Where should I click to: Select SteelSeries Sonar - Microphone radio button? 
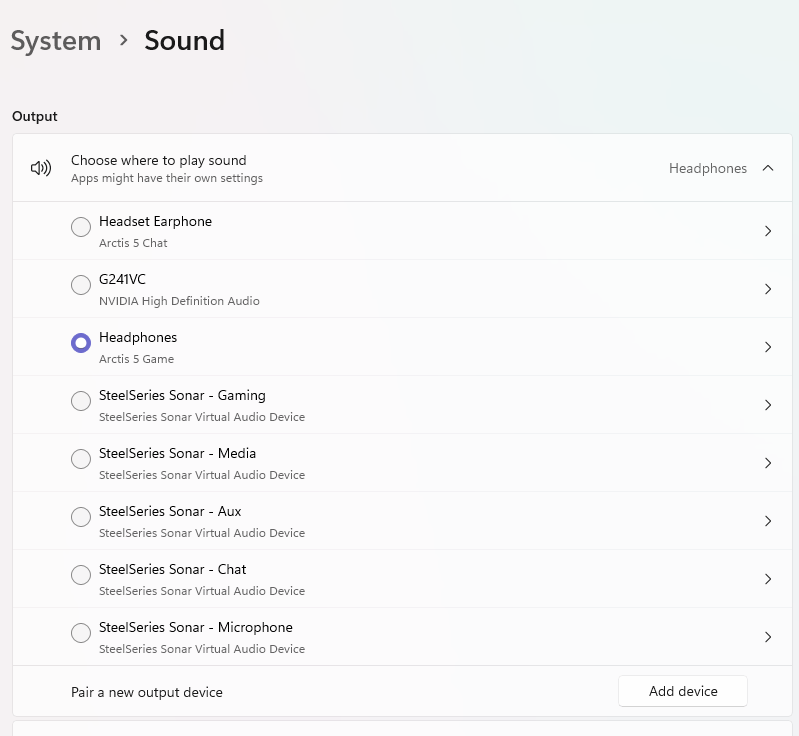(81, 634)
